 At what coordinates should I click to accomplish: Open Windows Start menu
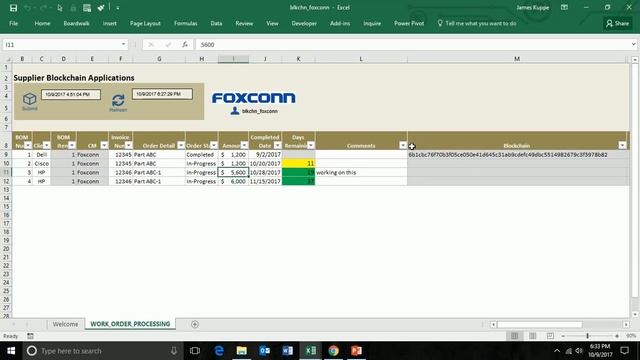11,351
